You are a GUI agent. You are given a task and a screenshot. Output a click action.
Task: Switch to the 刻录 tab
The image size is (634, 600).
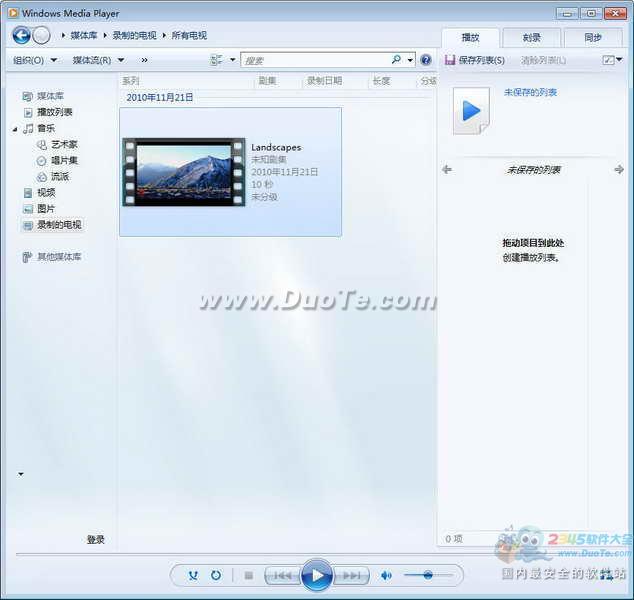531,38
